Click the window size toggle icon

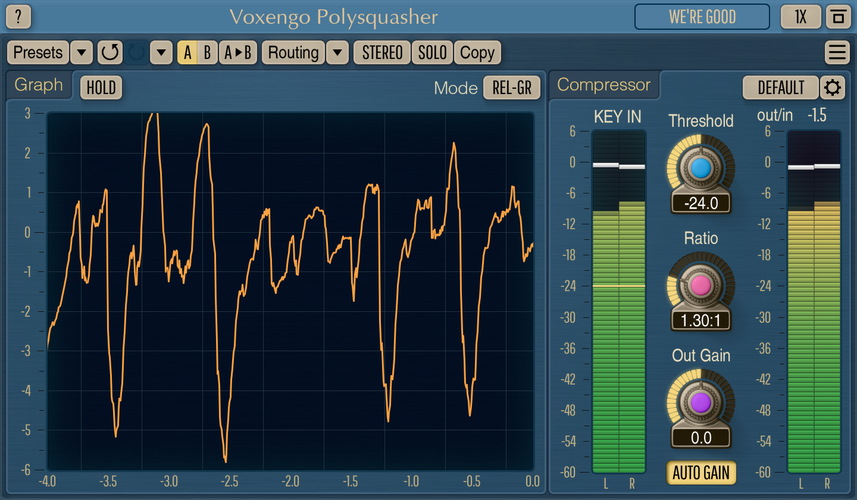click(x=838, y=17)
